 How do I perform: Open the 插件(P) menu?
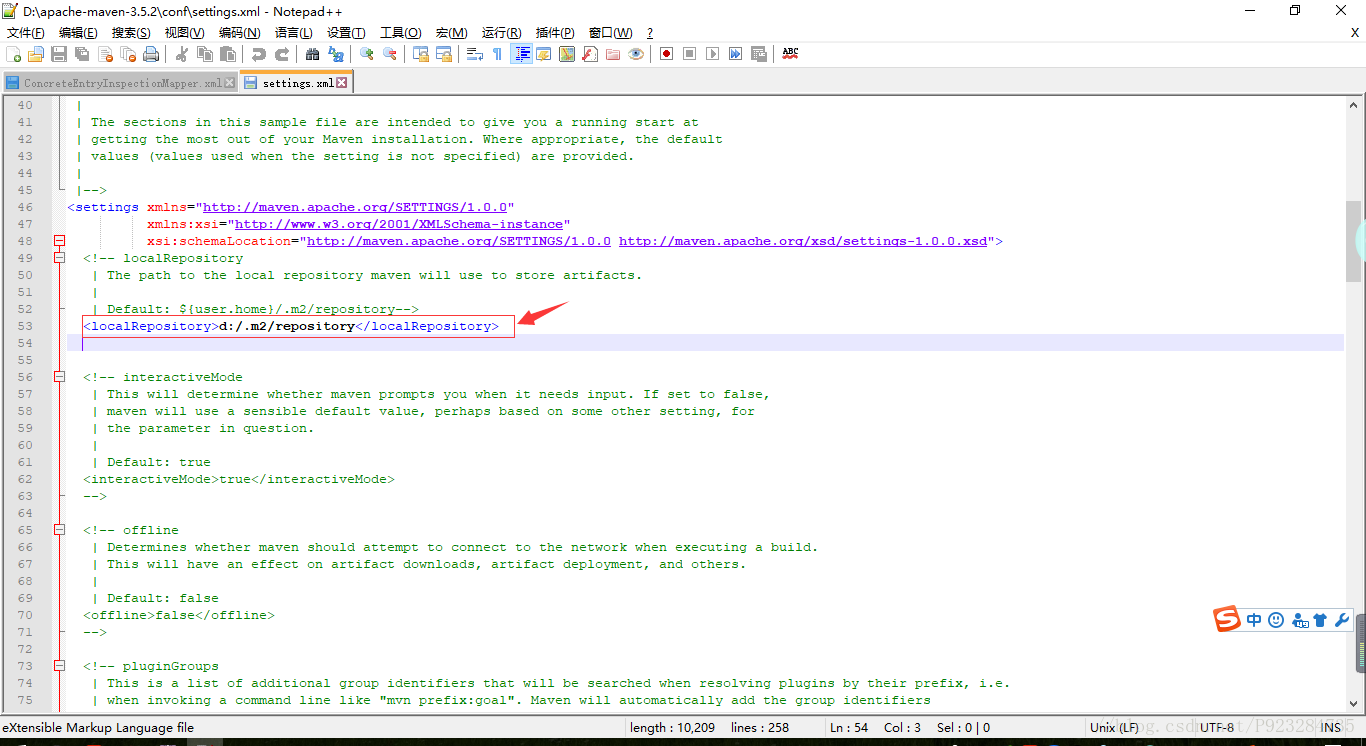tap(555, 33)
